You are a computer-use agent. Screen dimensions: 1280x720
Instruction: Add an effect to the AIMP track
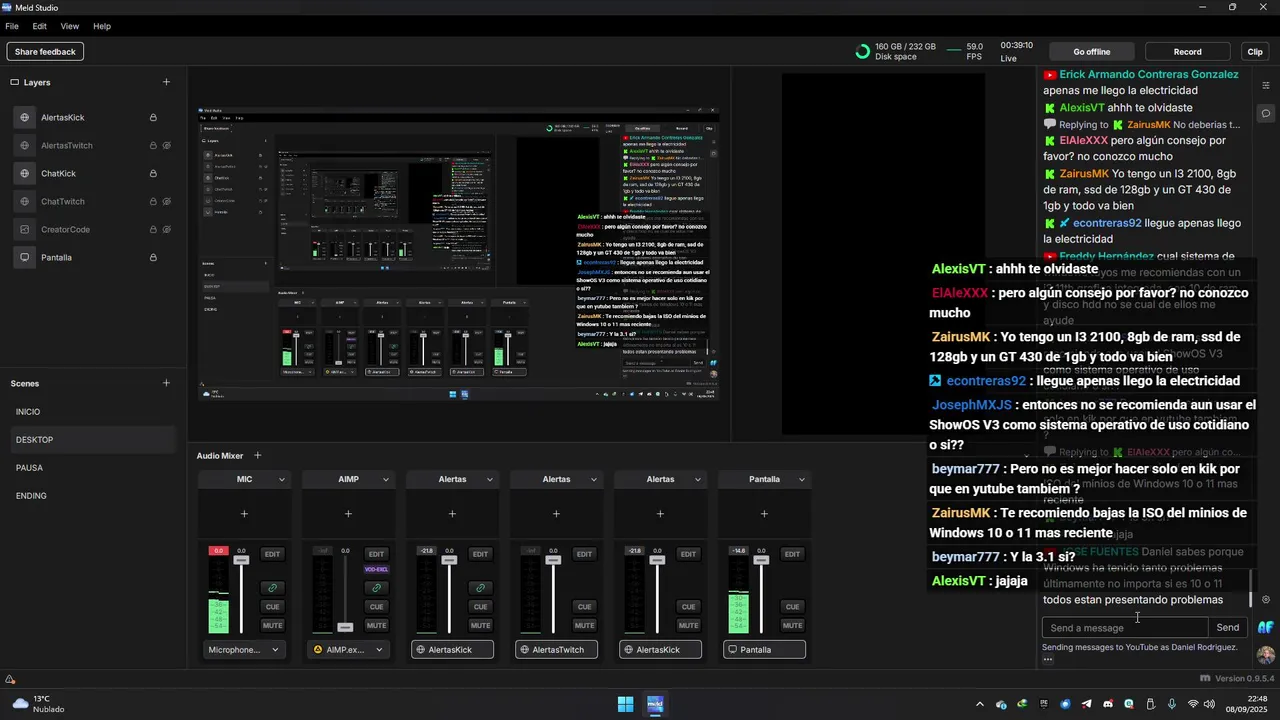348,514
